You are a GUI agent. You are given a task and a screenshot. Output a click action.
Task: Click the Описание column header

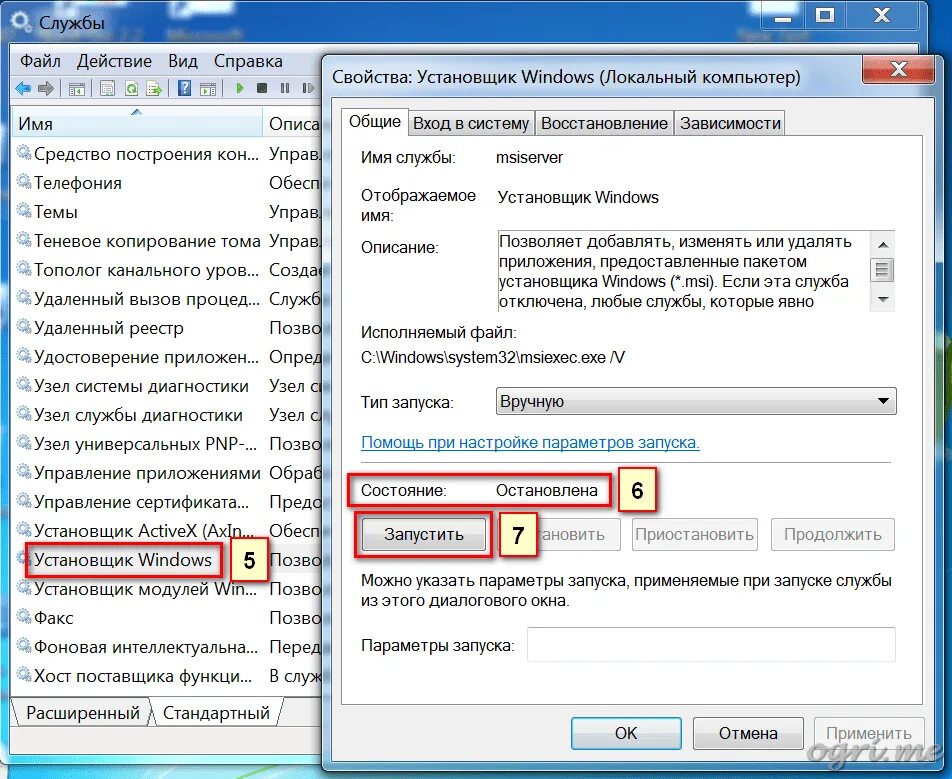click(x=294, y=124)
